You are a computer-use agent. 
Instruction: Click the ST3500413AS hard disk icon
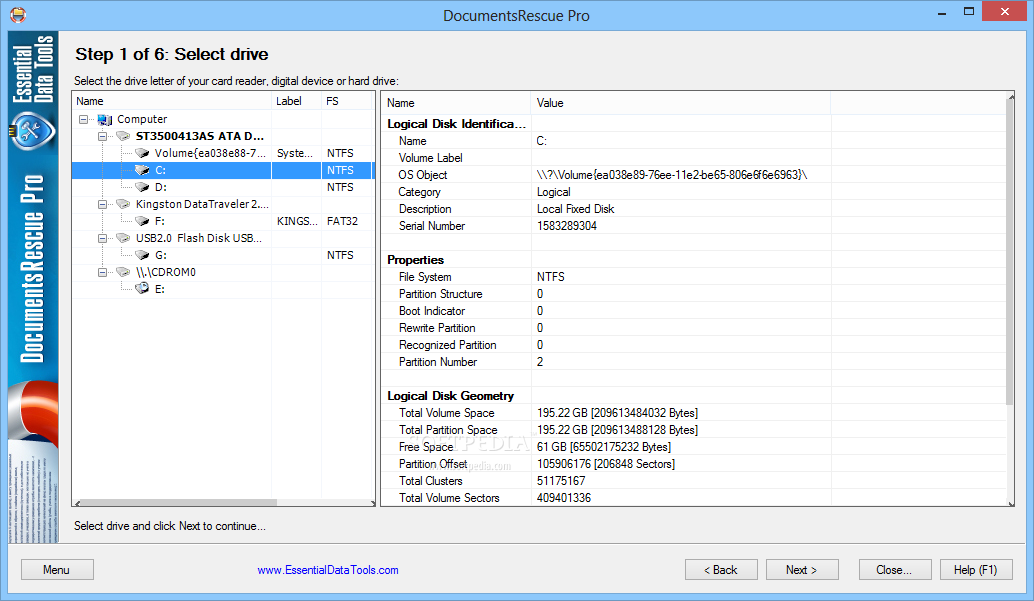(123, 137)
